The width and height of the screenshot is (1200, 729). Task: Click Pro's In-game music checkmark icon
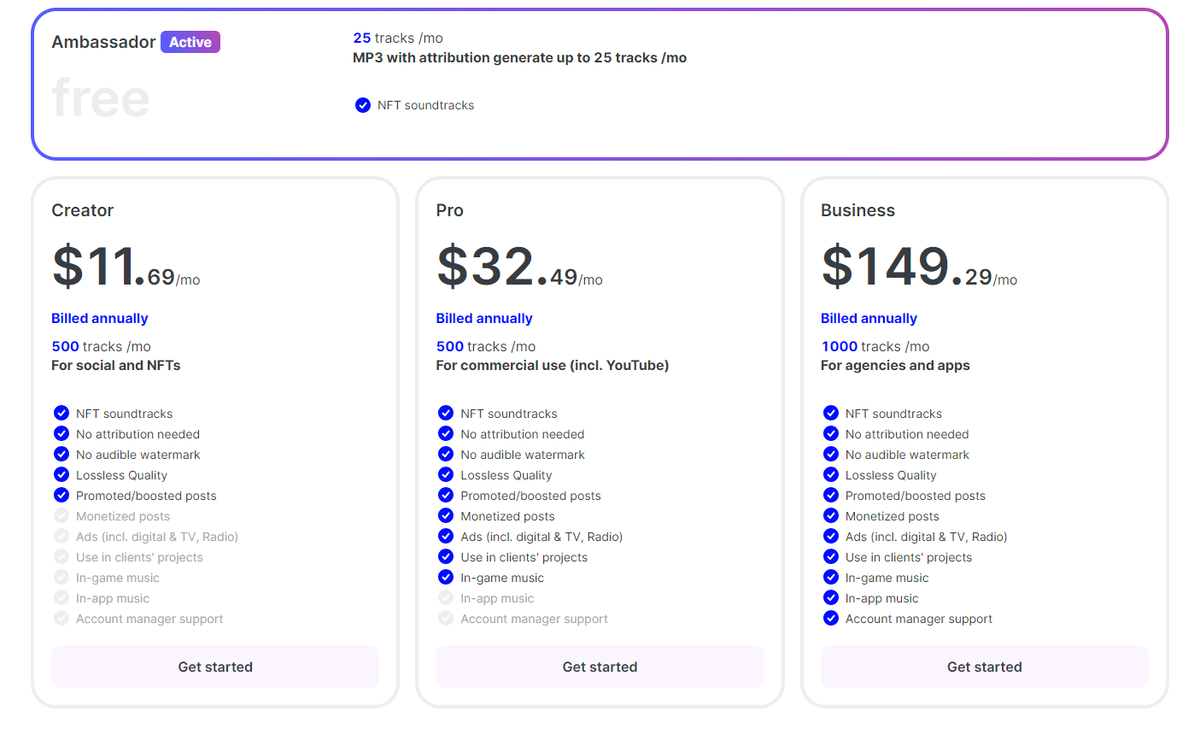[x=446, y=578]
